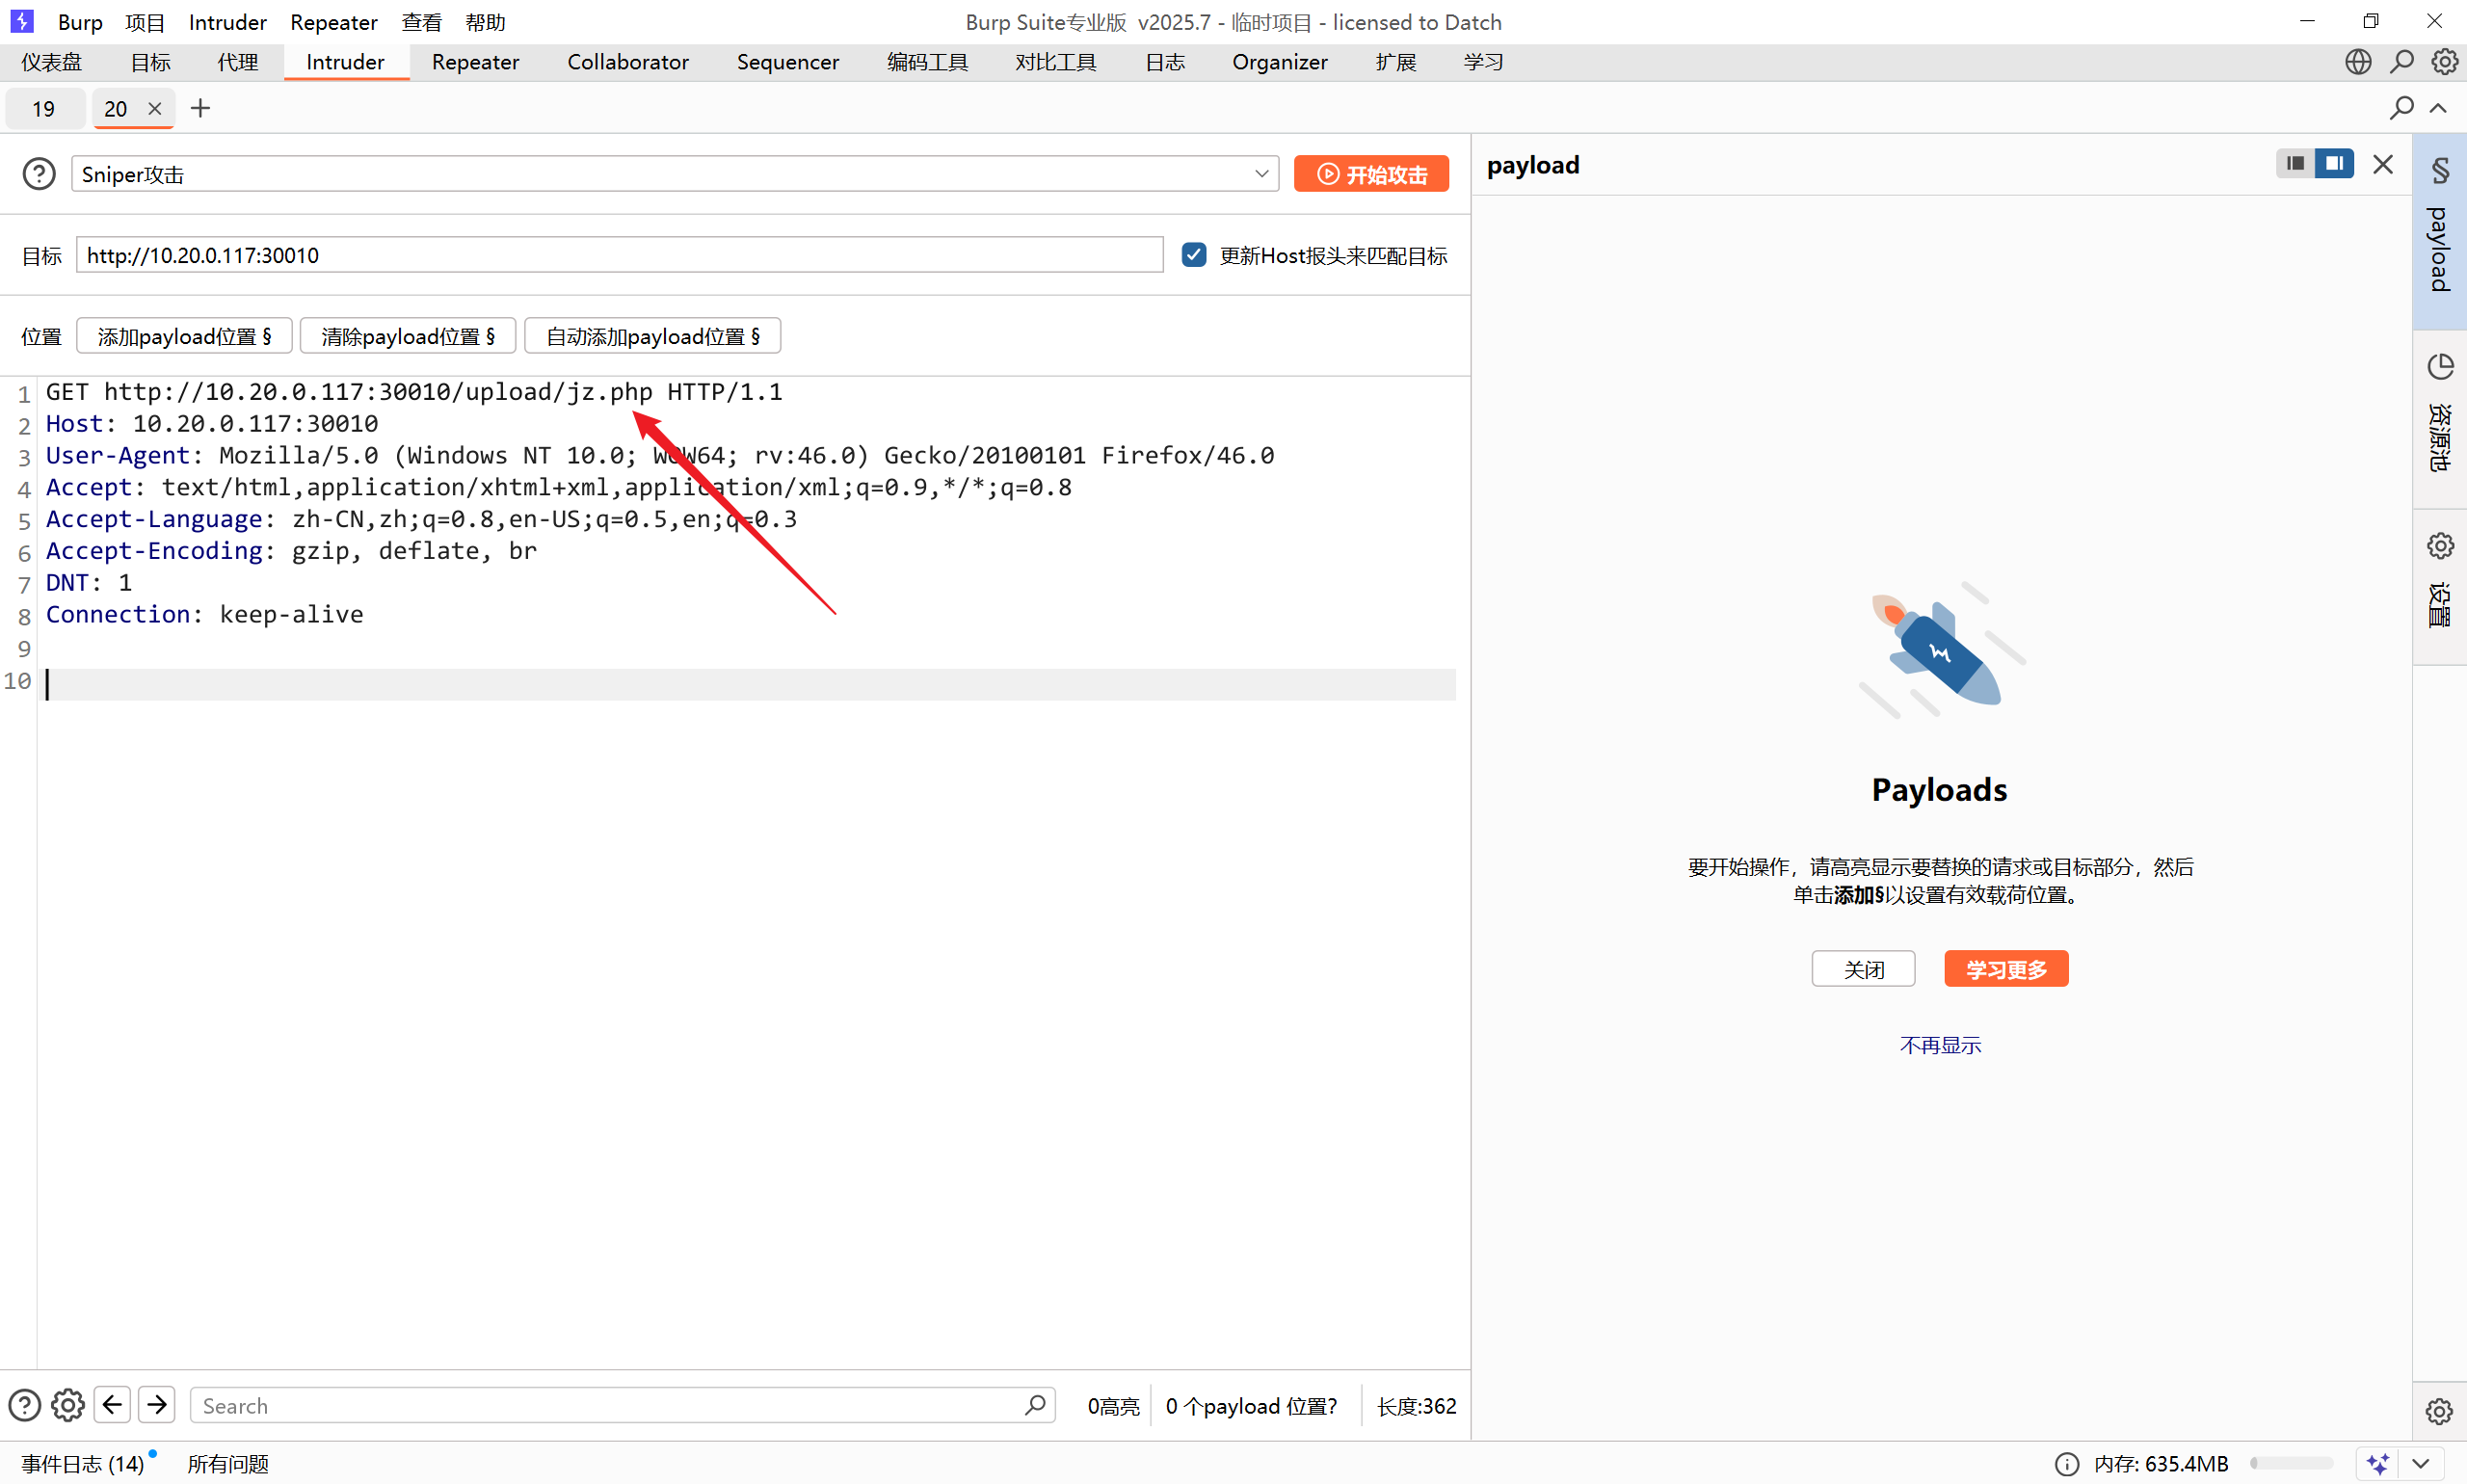
Task: Go to previous search match arrow
Action: 113,1405
